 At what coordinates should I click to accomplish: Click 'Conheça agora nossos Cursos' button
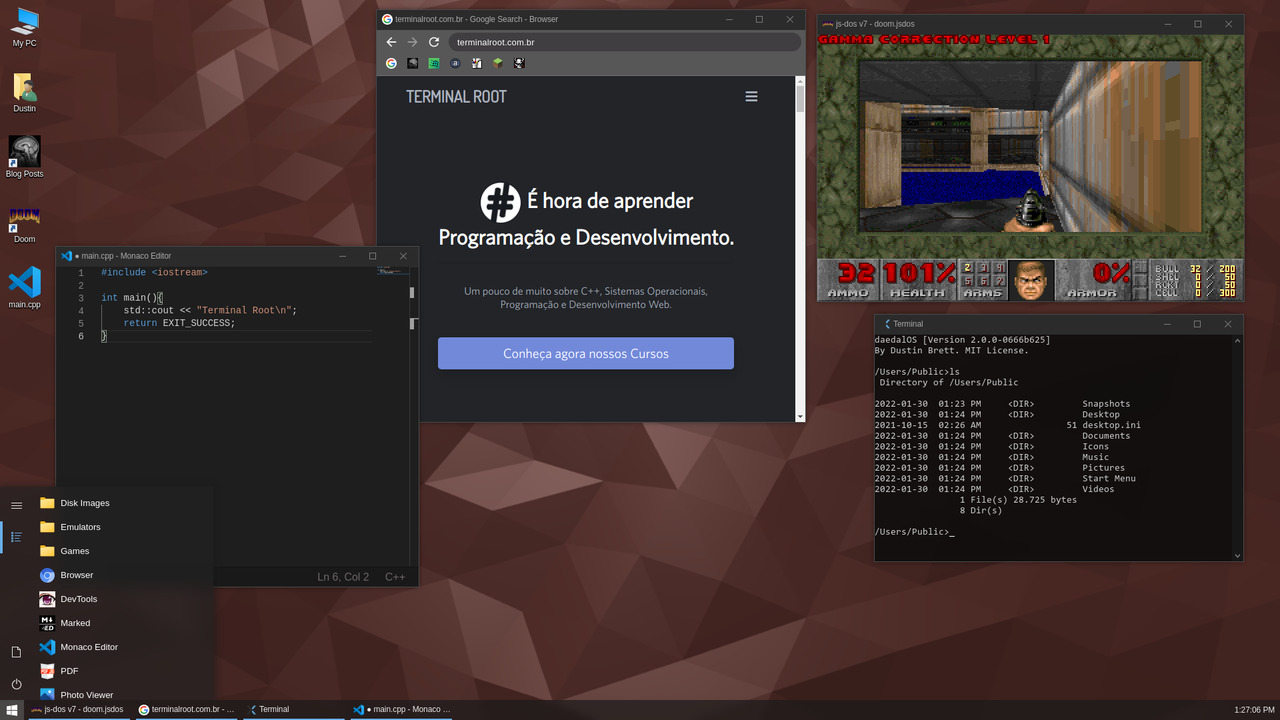pyautogui.click(x=586, y=353)
